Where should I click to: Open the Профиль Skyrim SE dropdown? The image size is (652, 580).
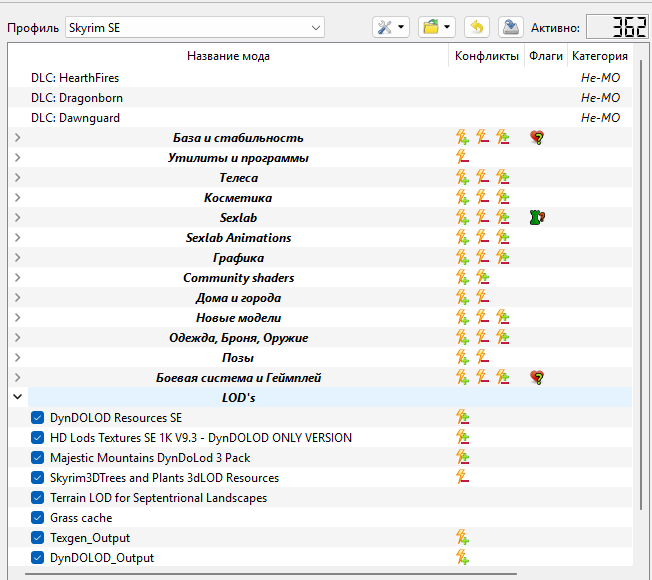click(x=195, y=27)
